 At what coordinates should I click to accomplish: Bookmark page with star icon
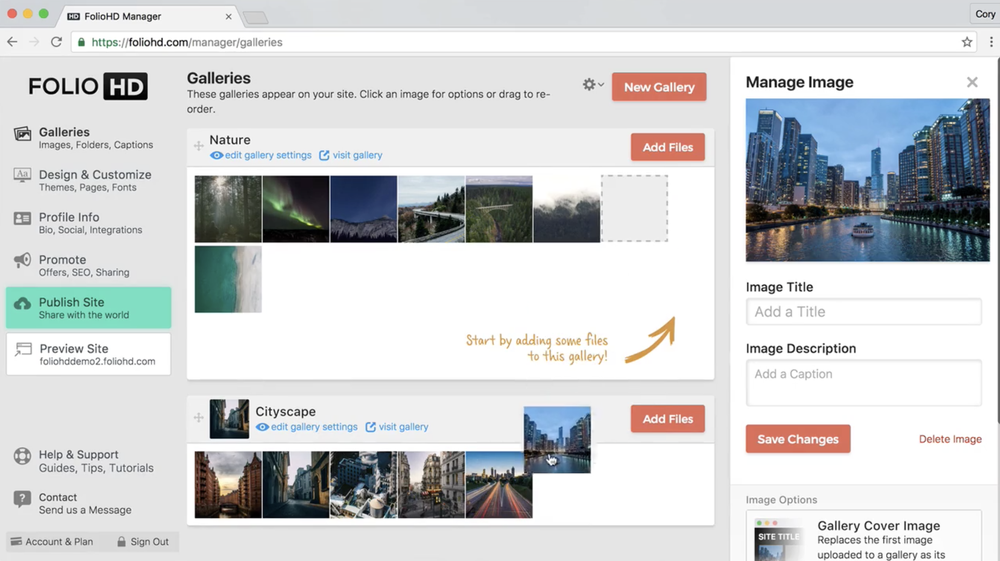[x=967, y=42]
